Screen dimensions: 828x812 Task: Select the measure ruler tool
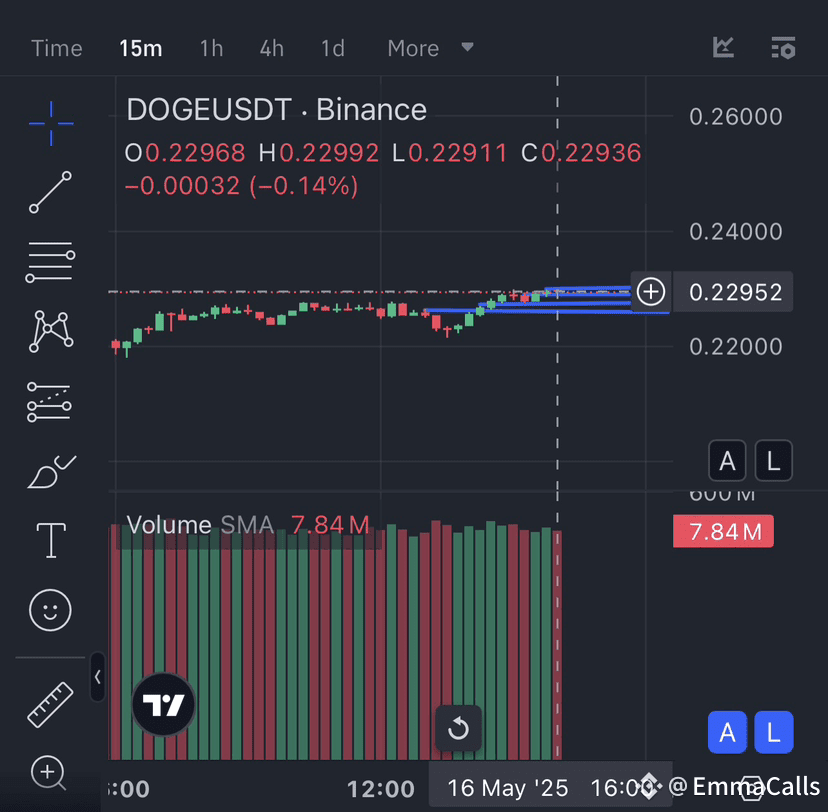pos(49,703)
